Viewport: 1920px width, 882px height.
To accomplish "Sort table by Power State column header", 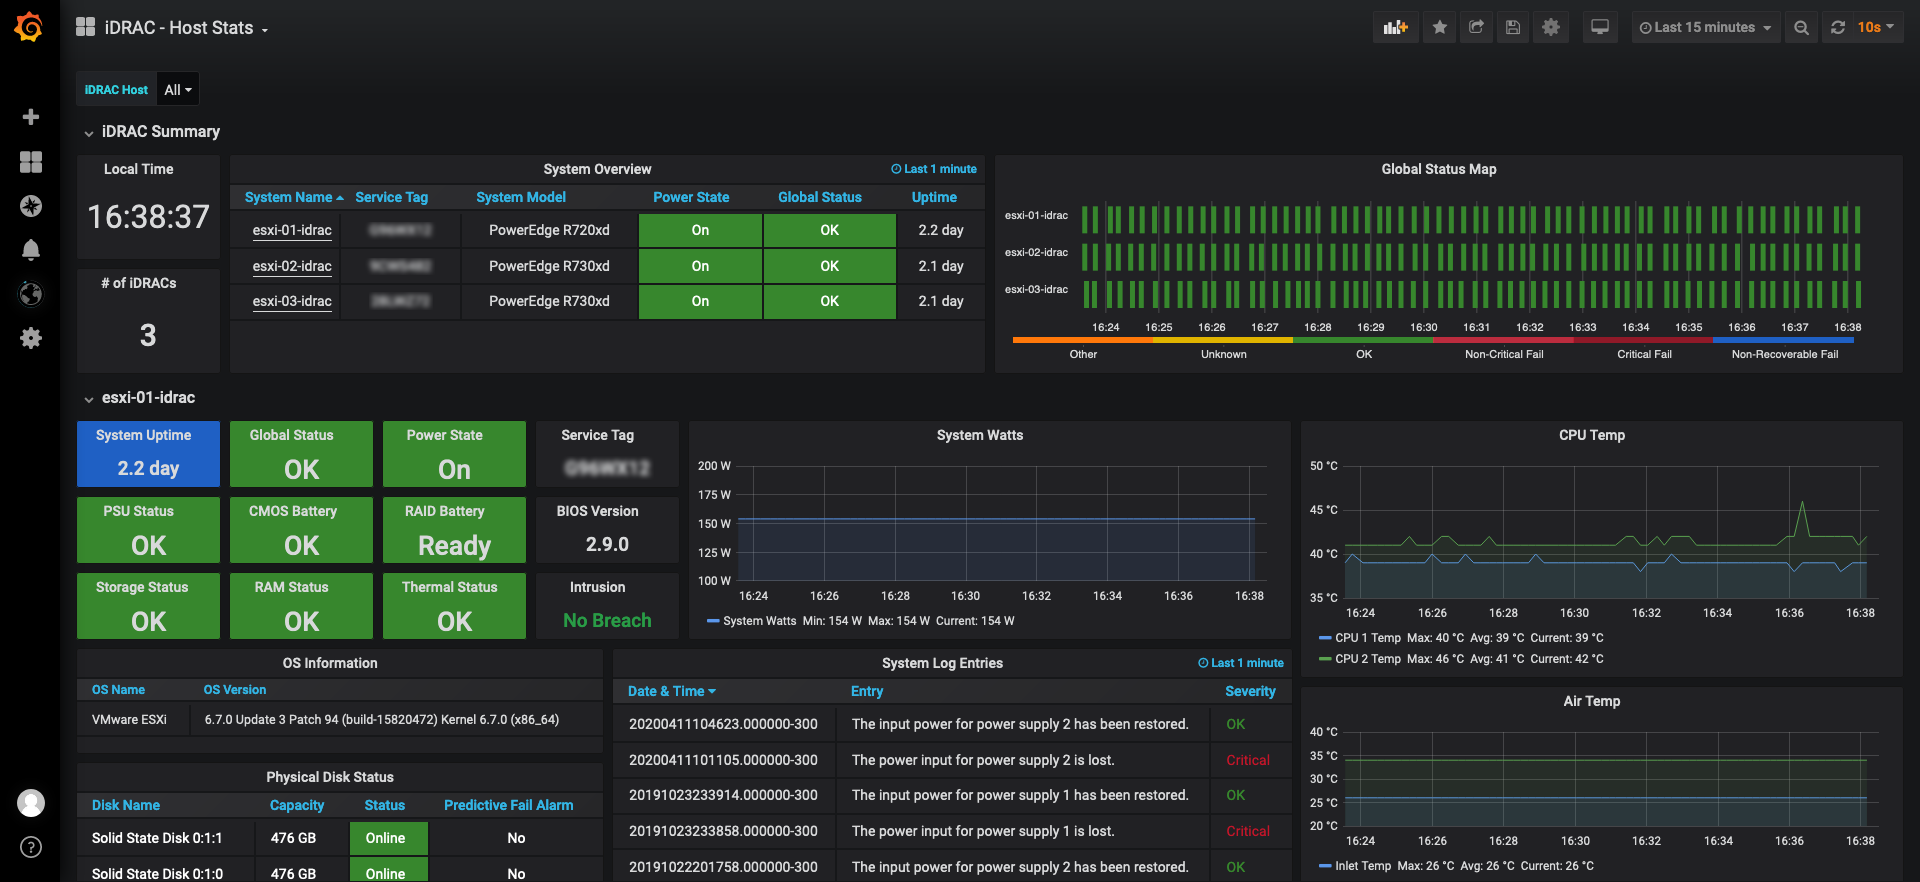I will pos(691,198).
